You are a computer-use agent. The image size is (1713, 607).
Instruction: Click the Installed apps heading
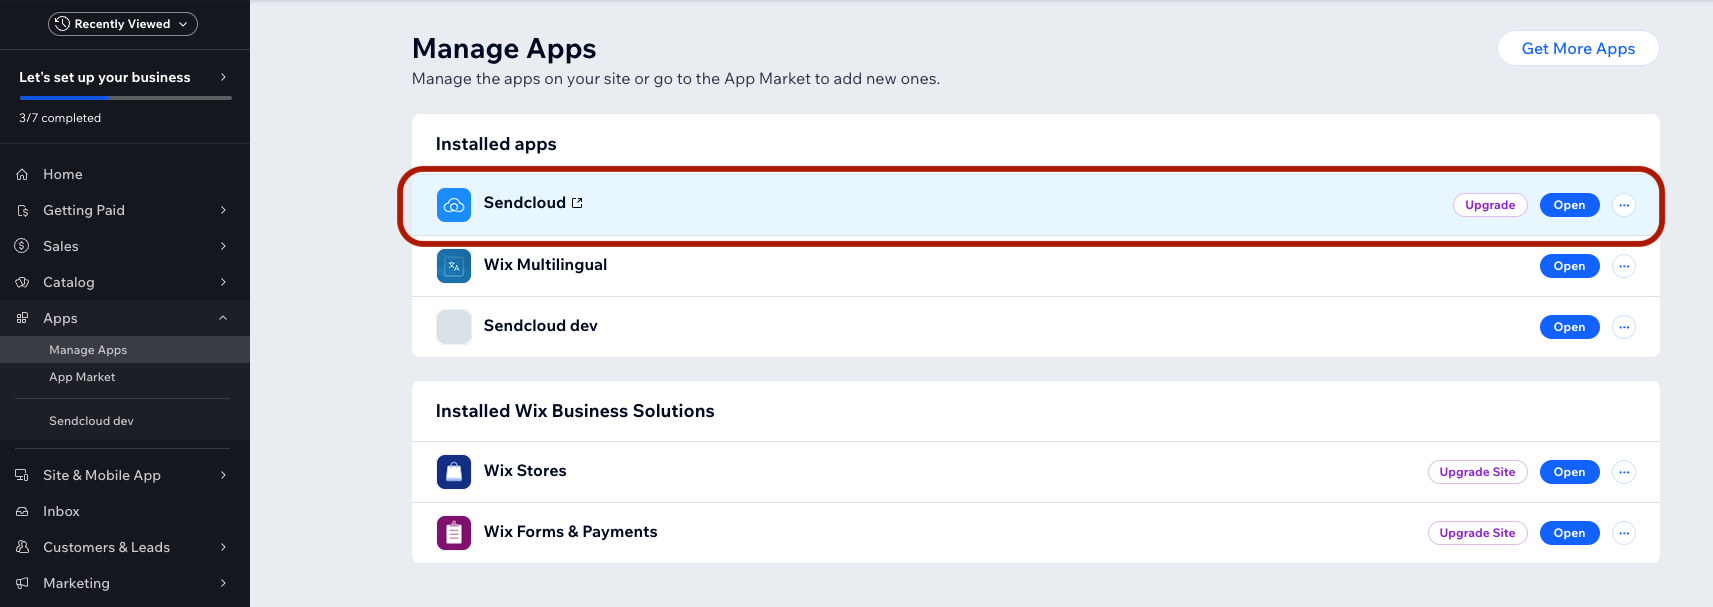[496, 144]
